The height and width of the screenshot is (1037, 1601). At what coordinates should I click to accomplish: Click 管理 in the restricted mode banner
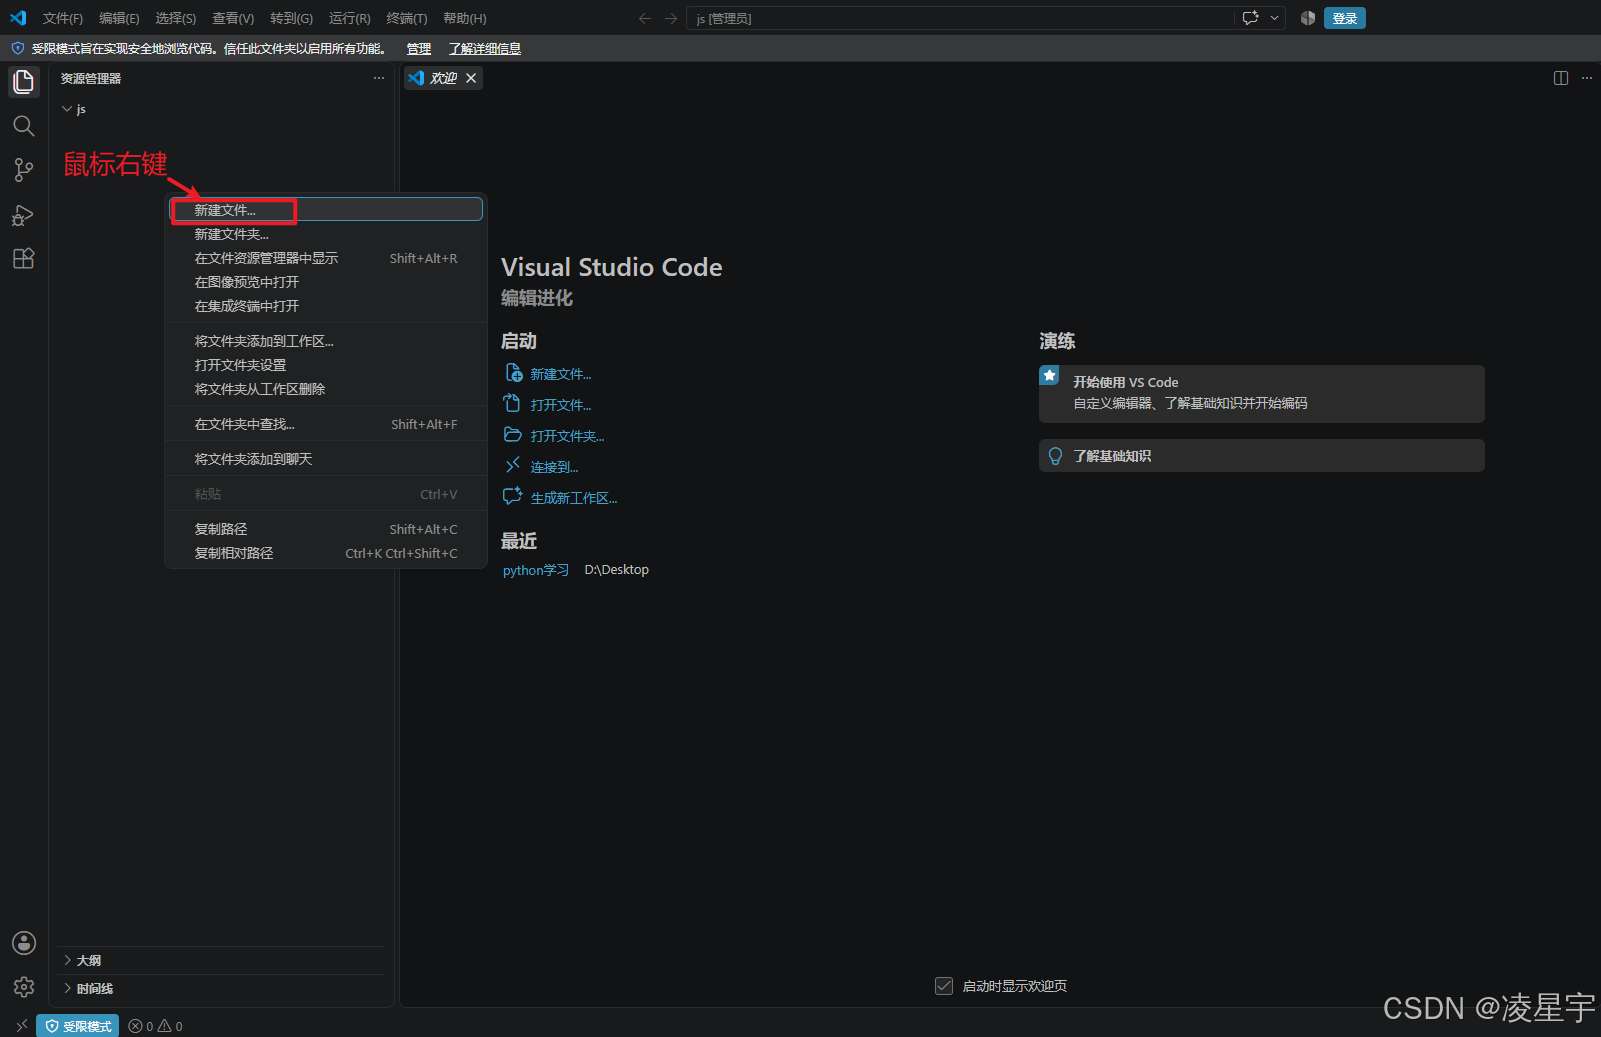click(419, 48)
